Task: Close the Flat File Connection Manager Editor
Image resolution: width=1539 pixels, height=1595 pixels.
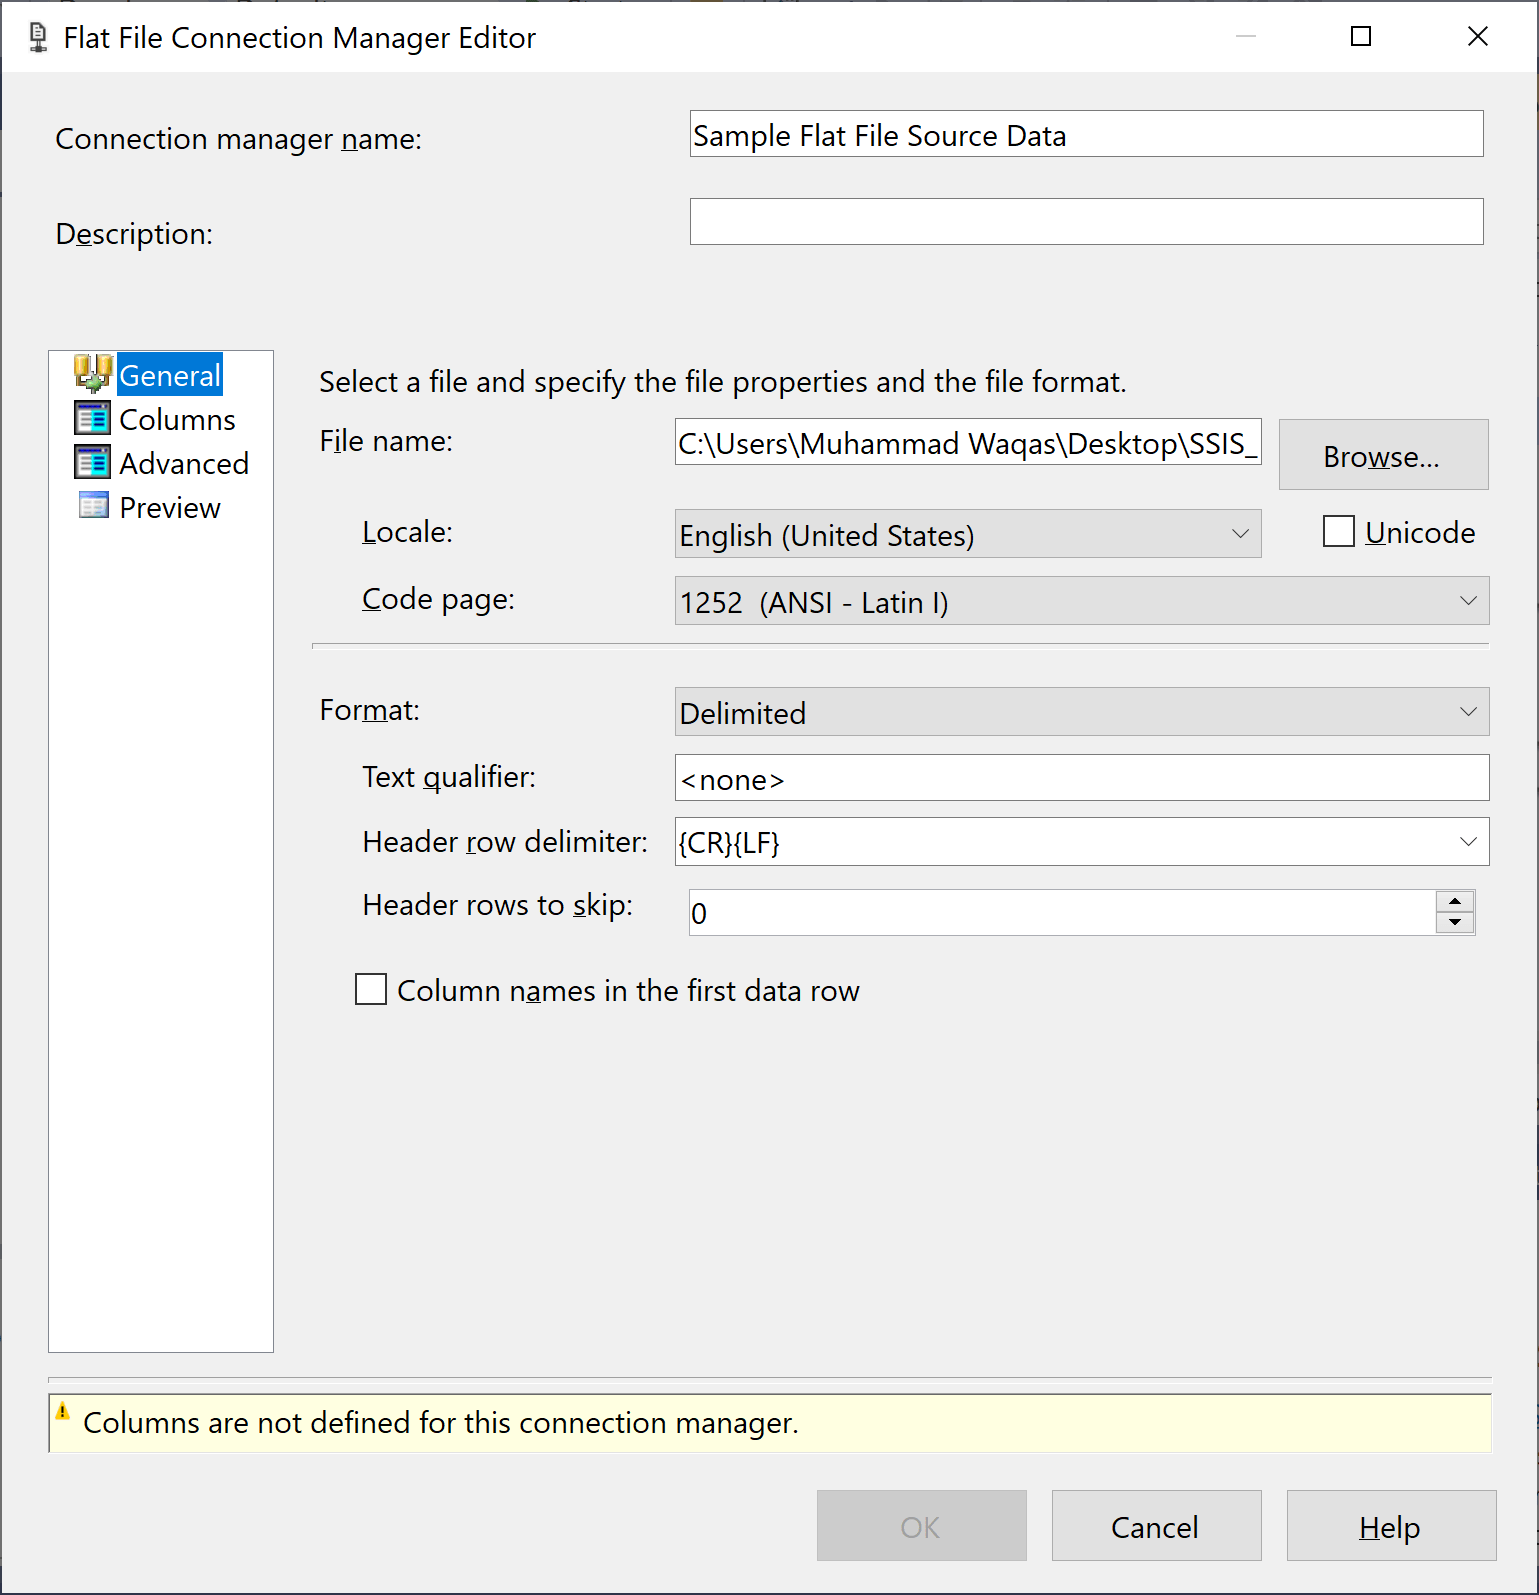Action: (1478, 36)
